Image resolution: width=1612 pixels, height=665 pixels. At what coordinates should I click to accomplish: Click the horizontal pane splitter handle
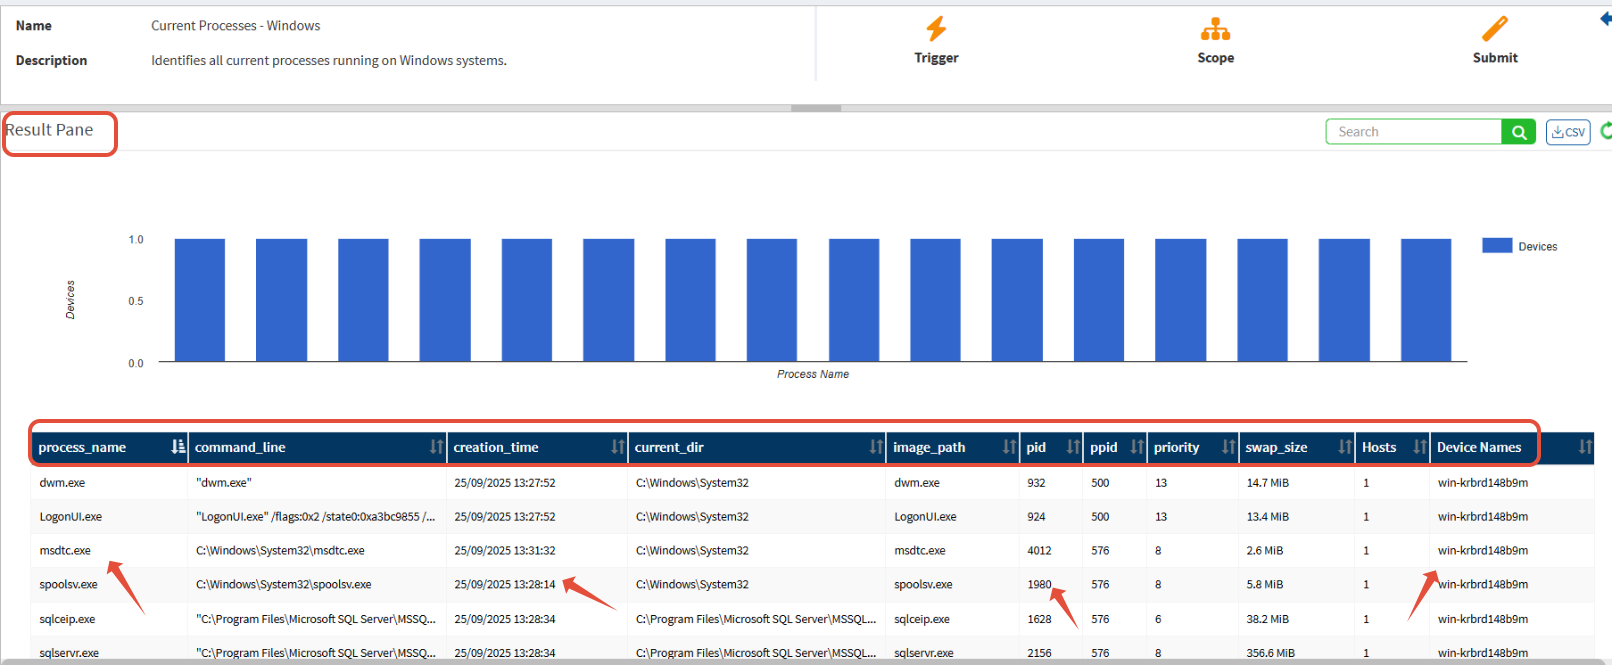815,108
